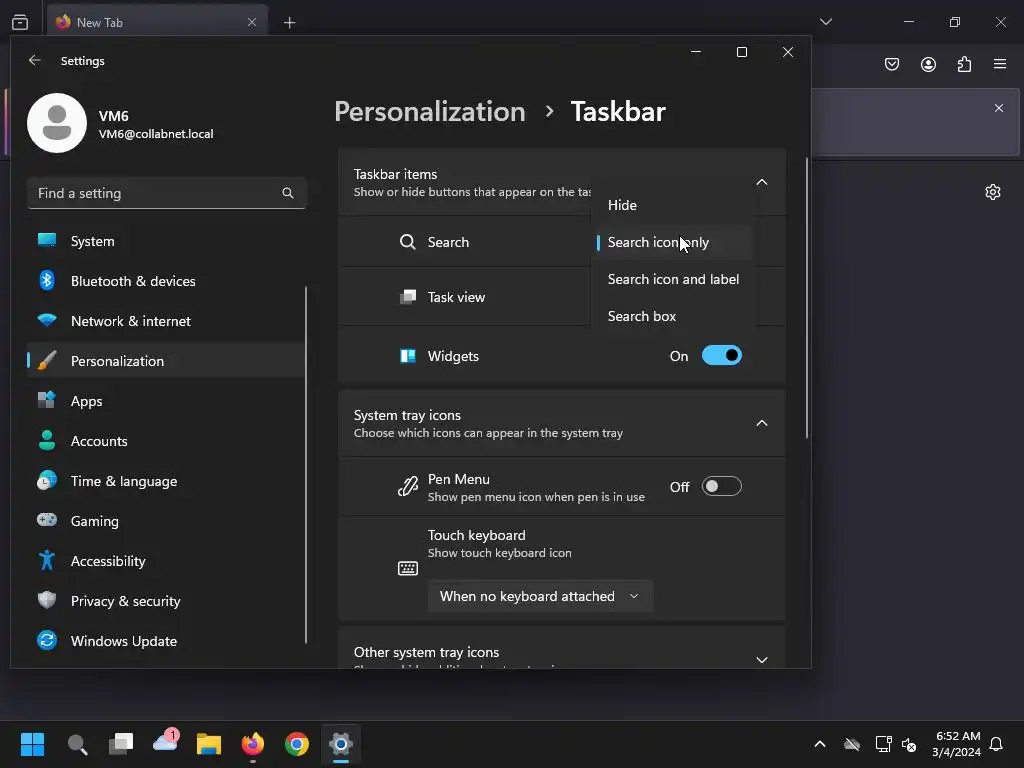The image size is (1024, 768).
Task: Open File Explorer from taskbar
Action: click(x=209, y=744)
